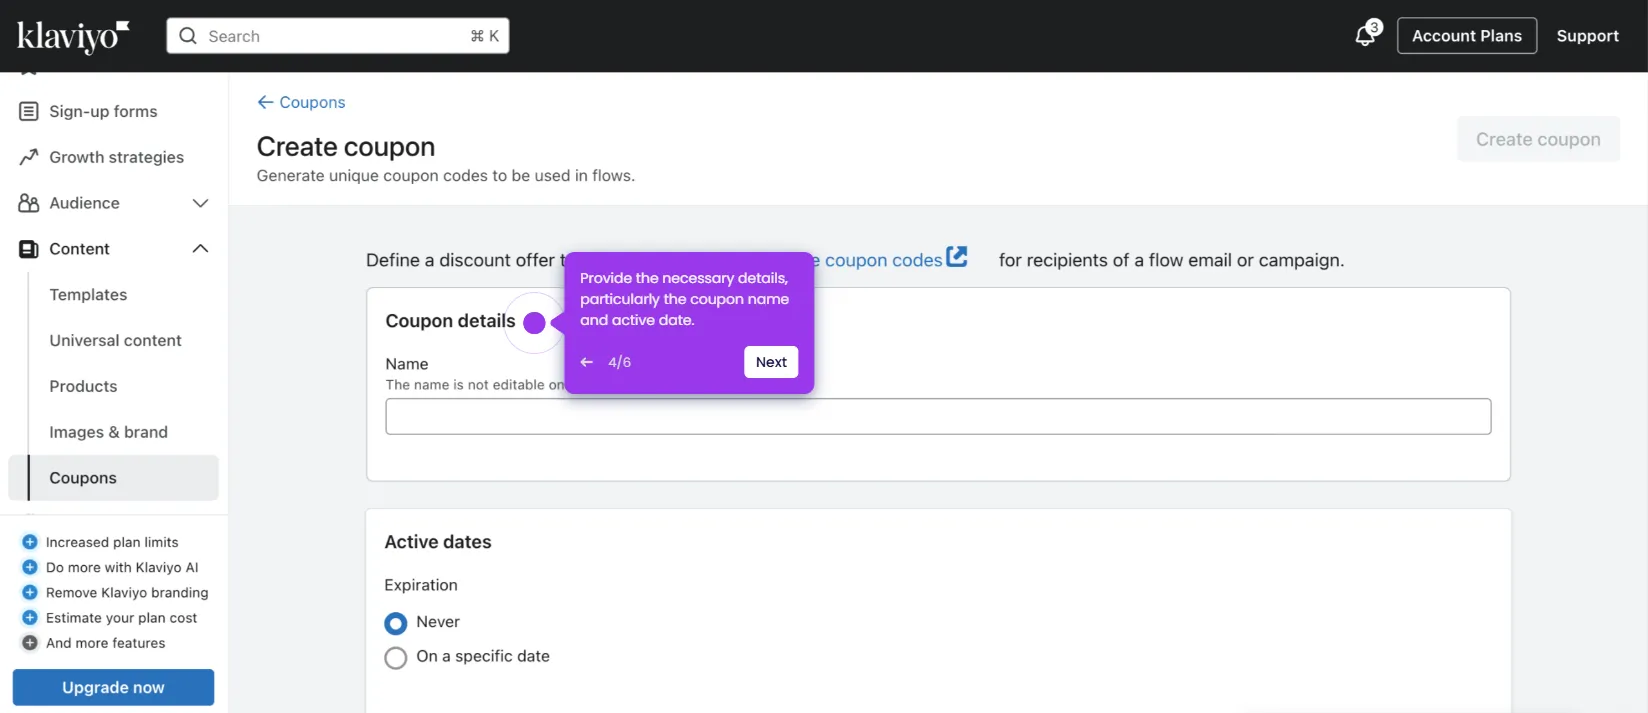
Task: Go back a step with tooltip arrow
Action: tap(587, 362)
